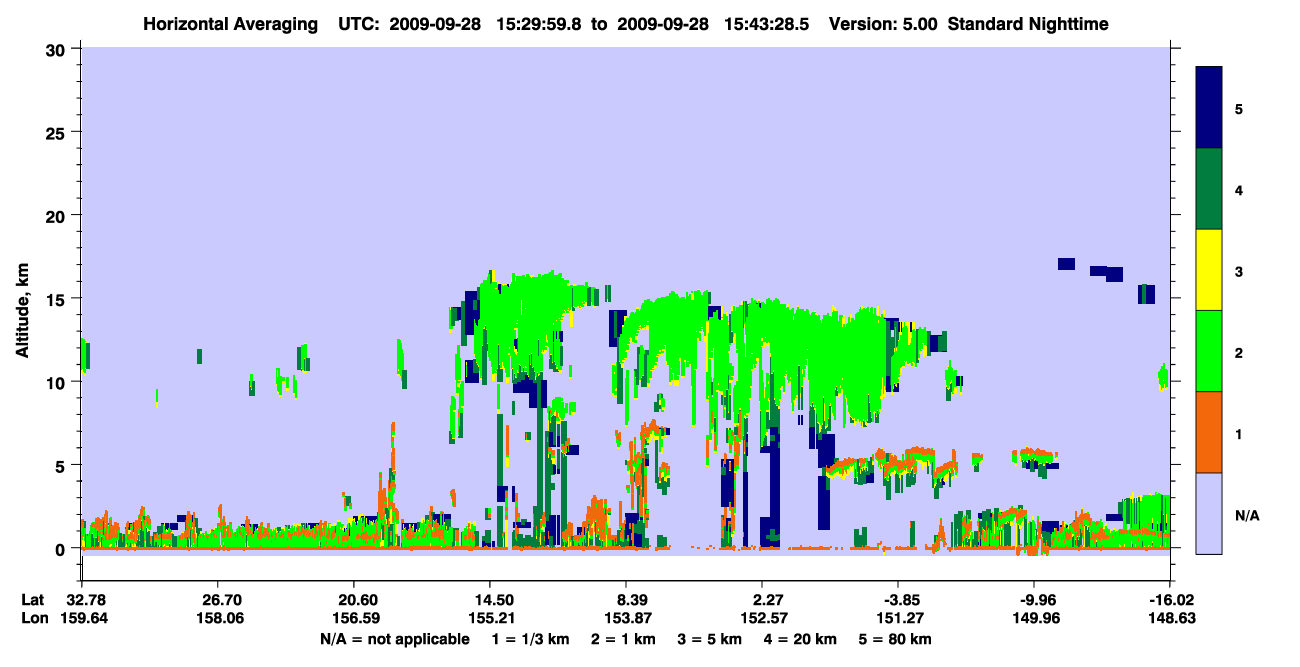This screenshot has width=1300, height=667.
Task: Click longitude value '149.96'
Action: 1034,619
